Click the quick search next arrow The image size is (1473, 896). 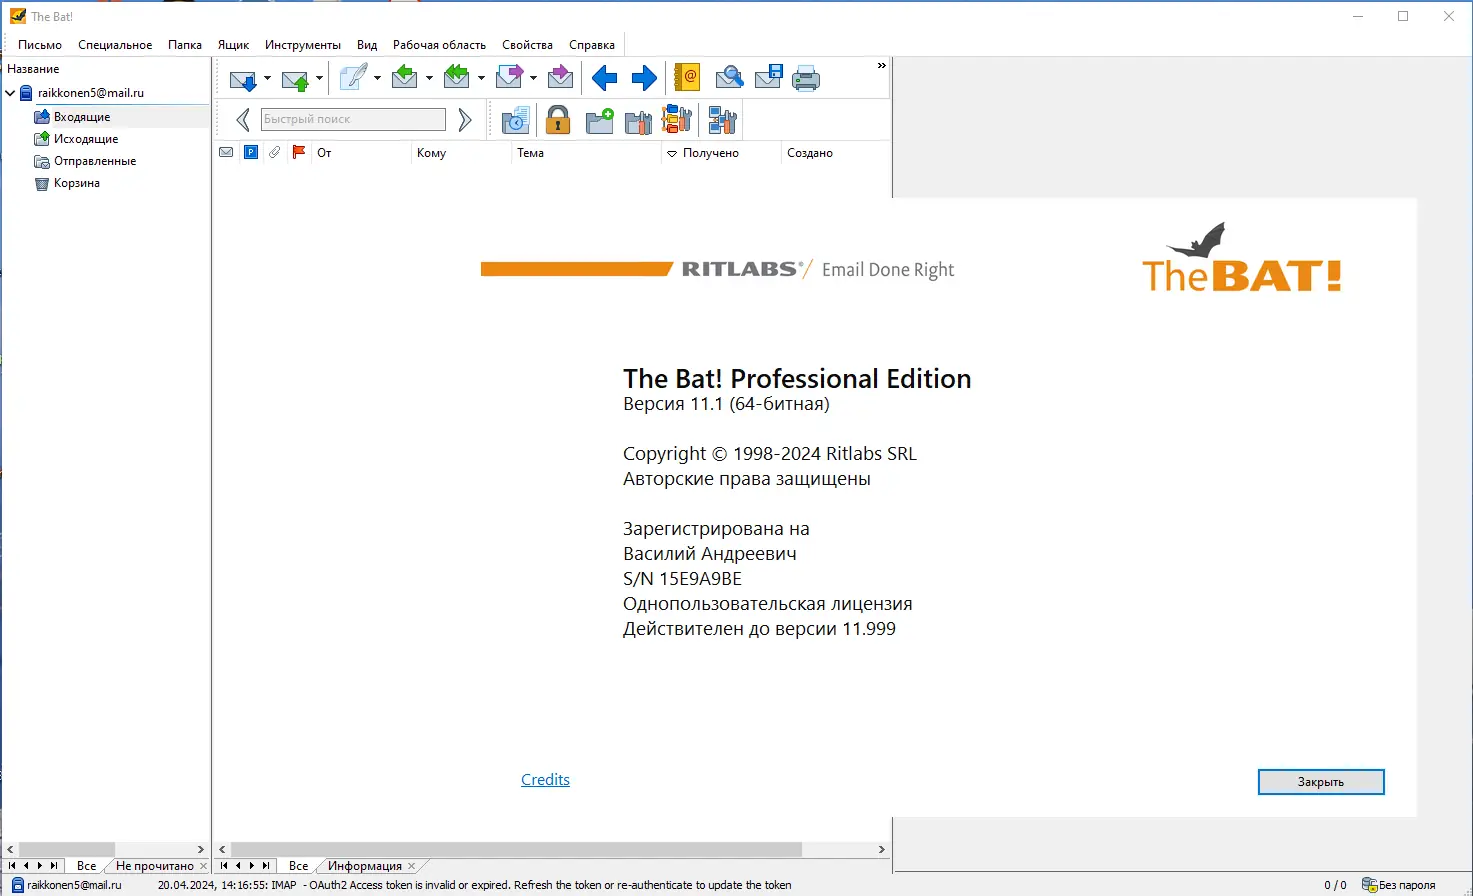(465, 120)
